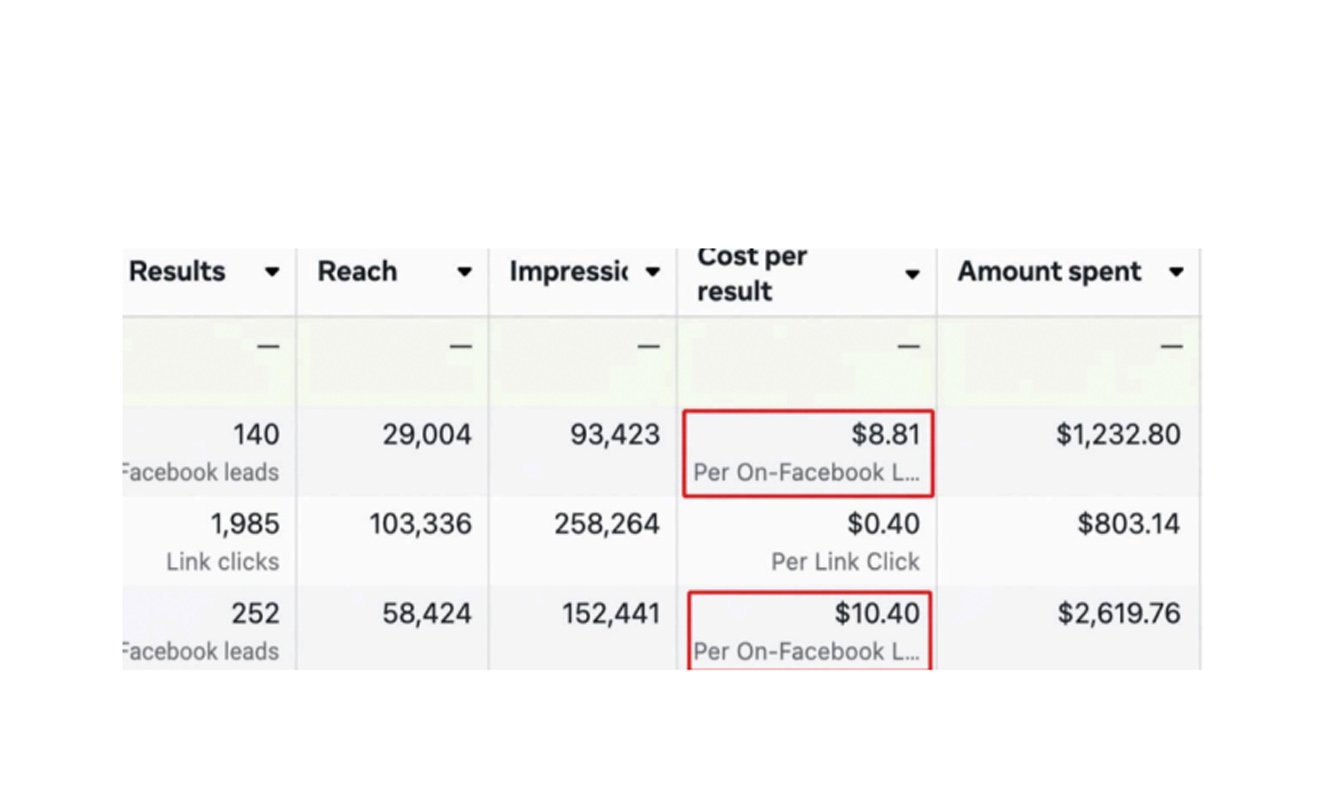
Task: Click the $1,232.80 amount spent value
Action: click(1118, 435)
